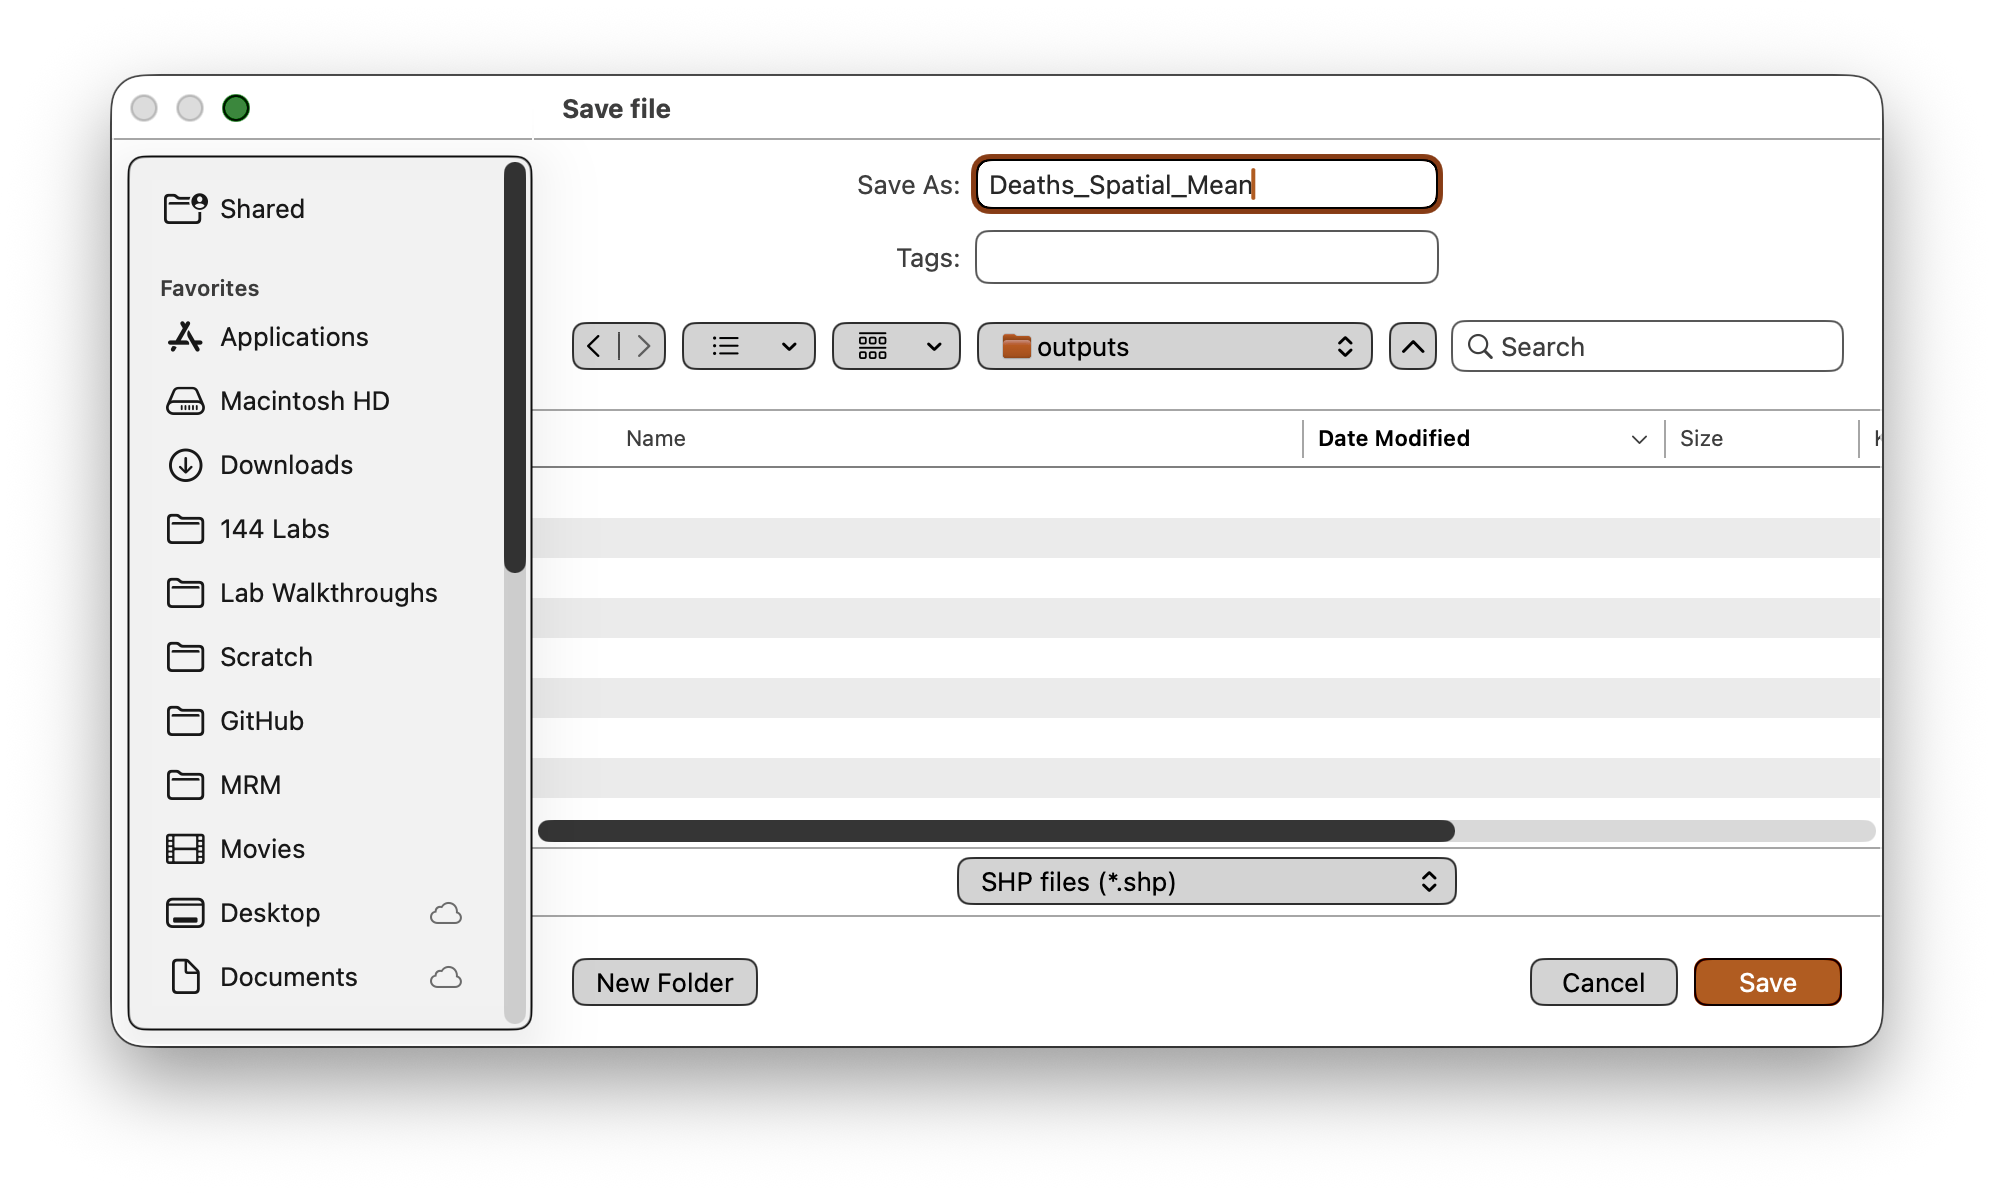Open the icon grouping options dropdown
Screen dimensions: 1994x1194
pyautogui.click(x=896, y=346)
